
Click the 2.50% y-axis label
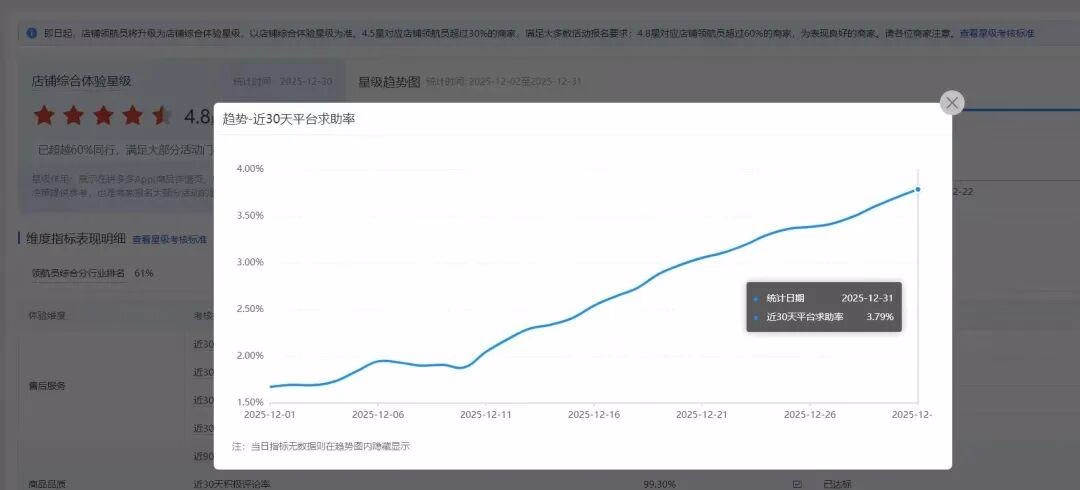250,309
